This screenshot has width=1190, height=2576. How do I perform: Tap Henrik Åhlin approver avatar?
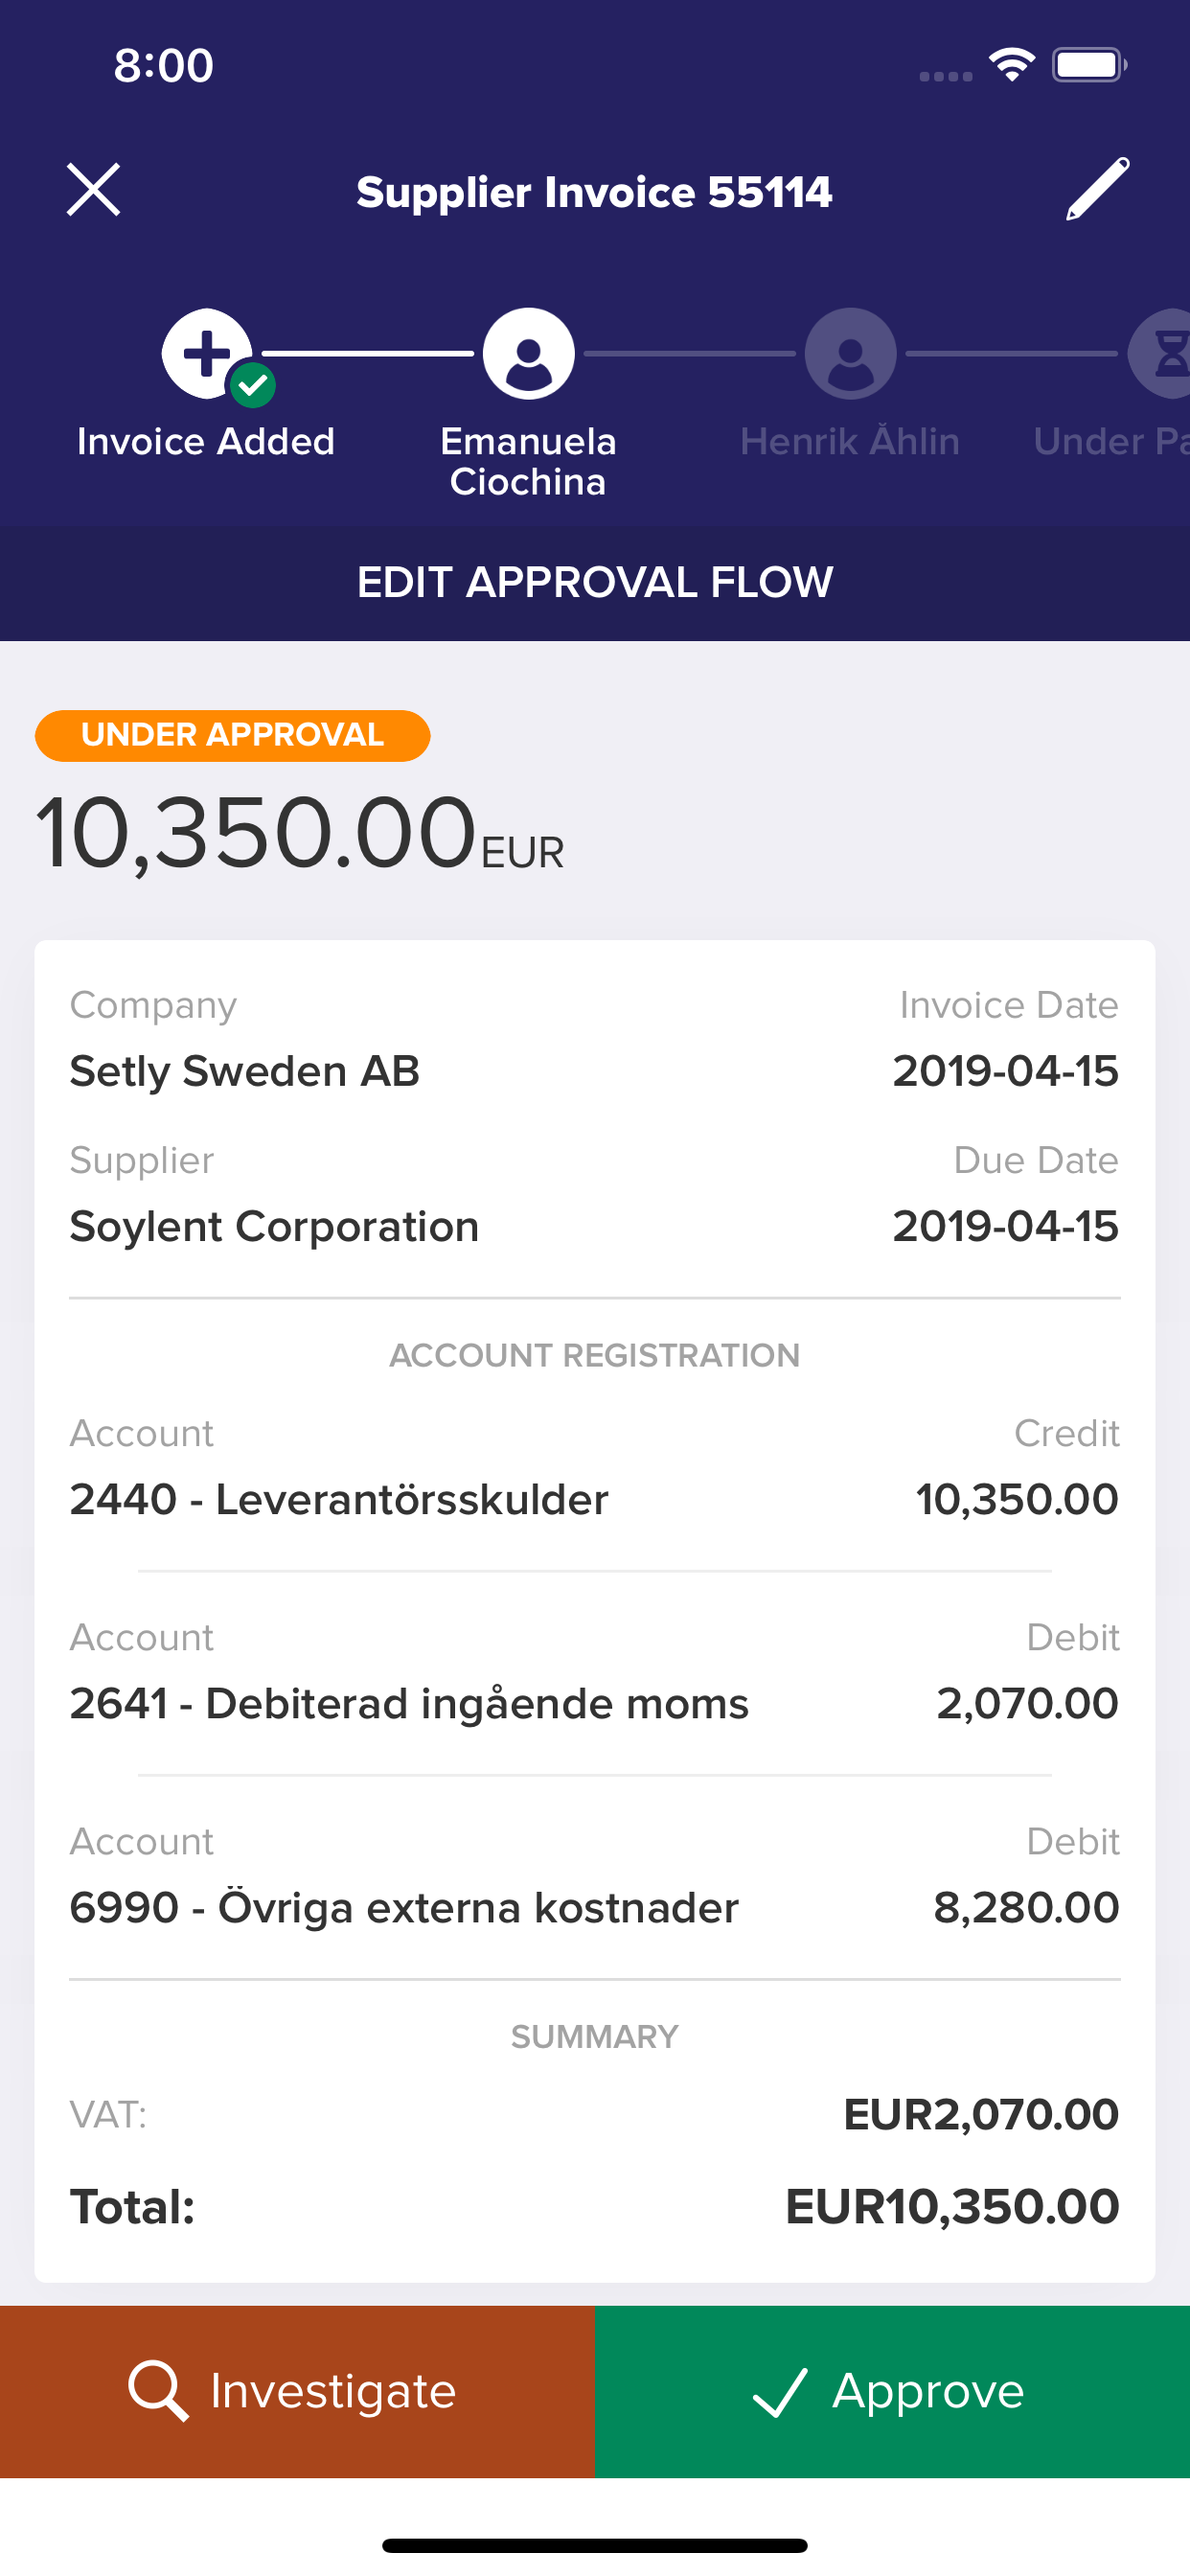click(850, 353)
